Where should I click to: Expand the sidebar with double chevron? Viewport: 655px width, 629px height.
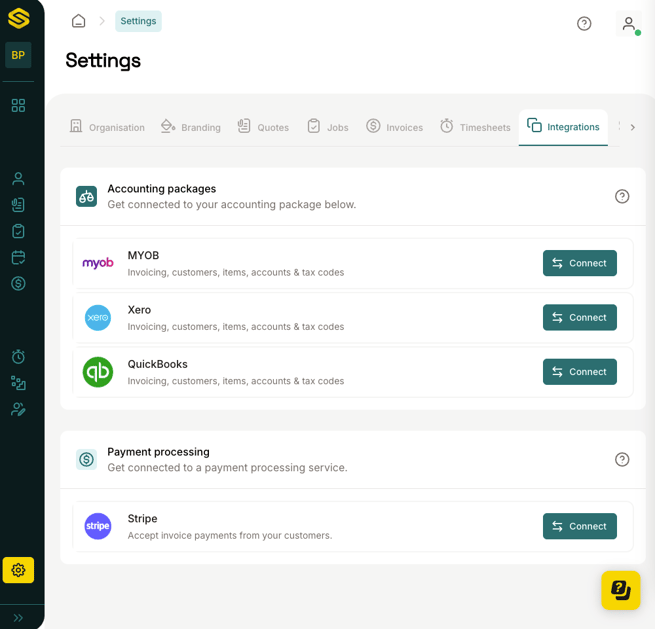click(x=18, y=618)
